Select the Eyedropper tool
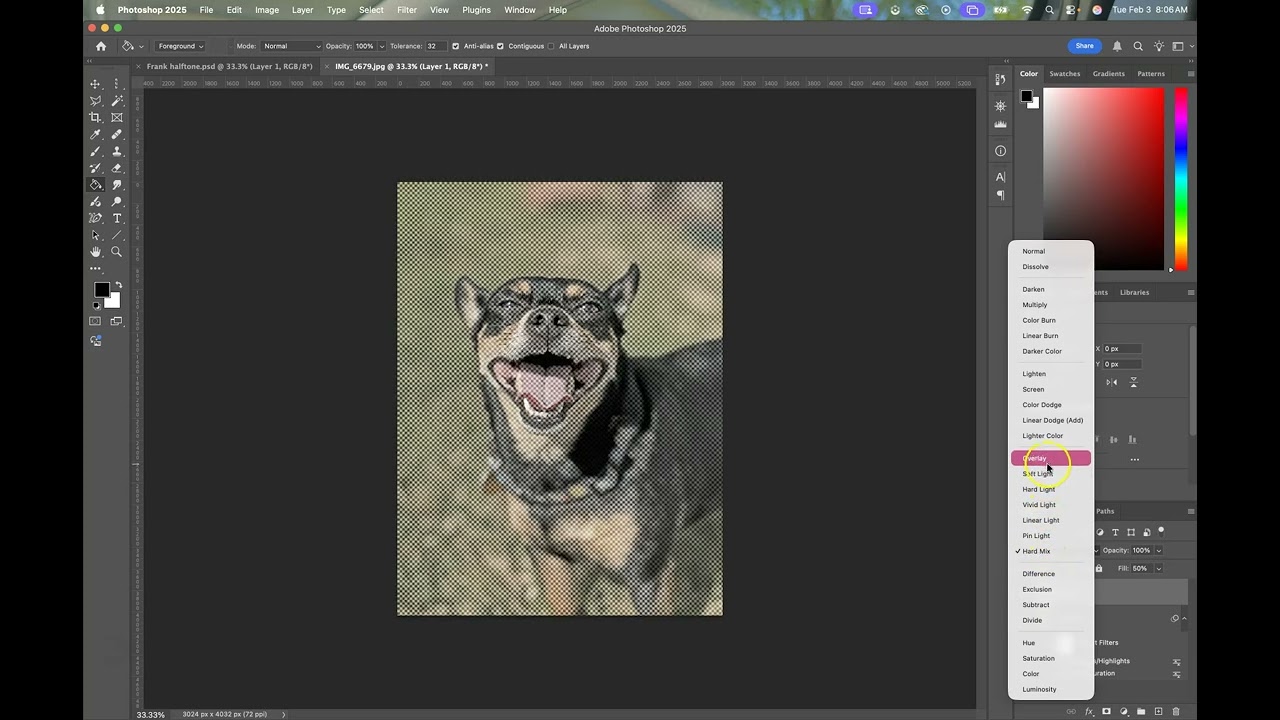Screen dimensions: 1280x720 tap(96, 134)
